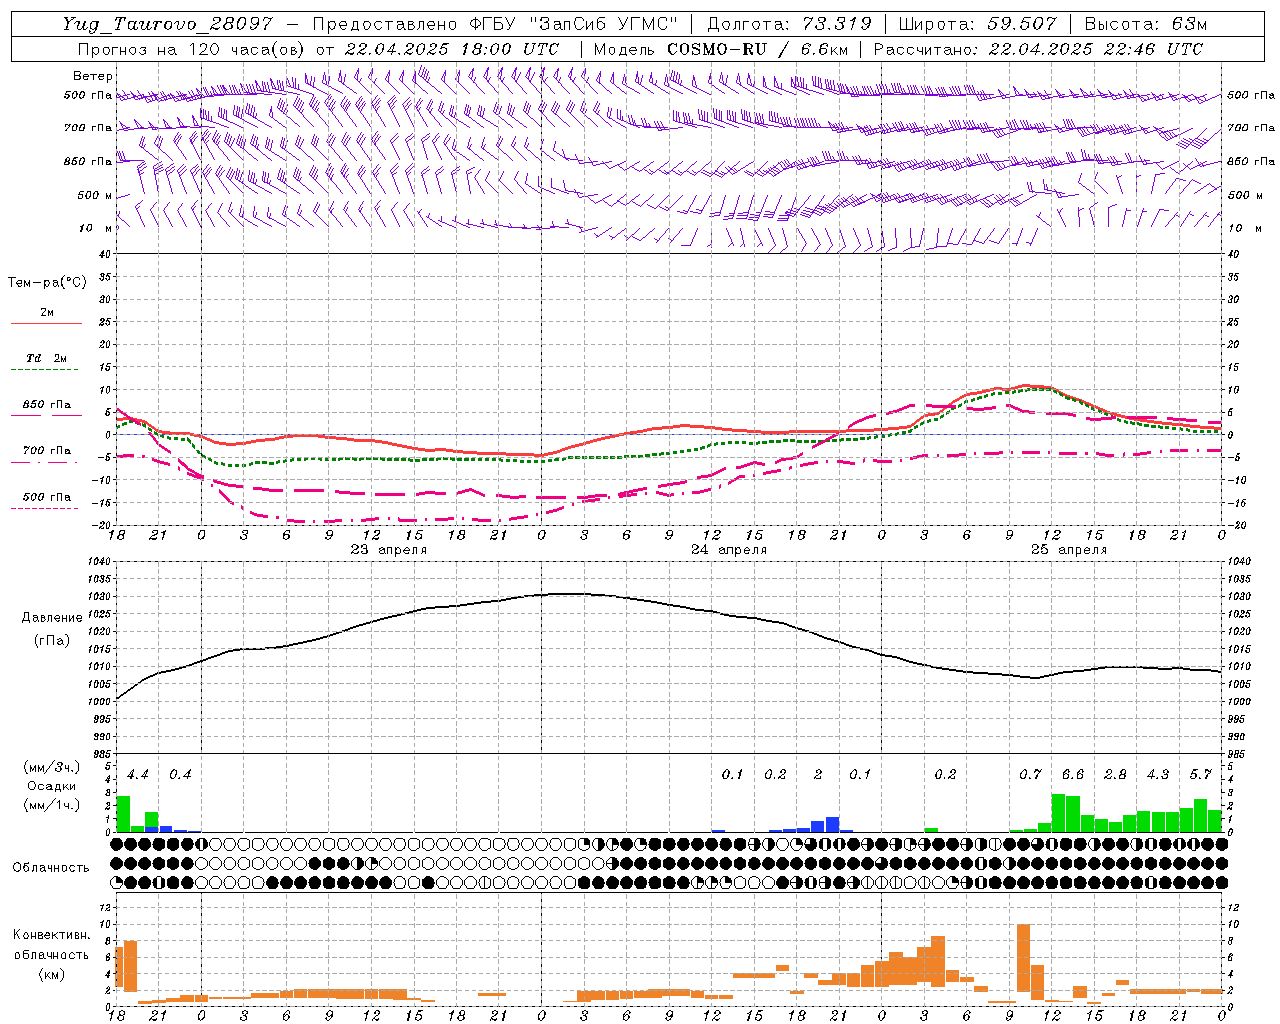
Task: Click the 'Td 2м' dew point legend entry
Action: 47,358
